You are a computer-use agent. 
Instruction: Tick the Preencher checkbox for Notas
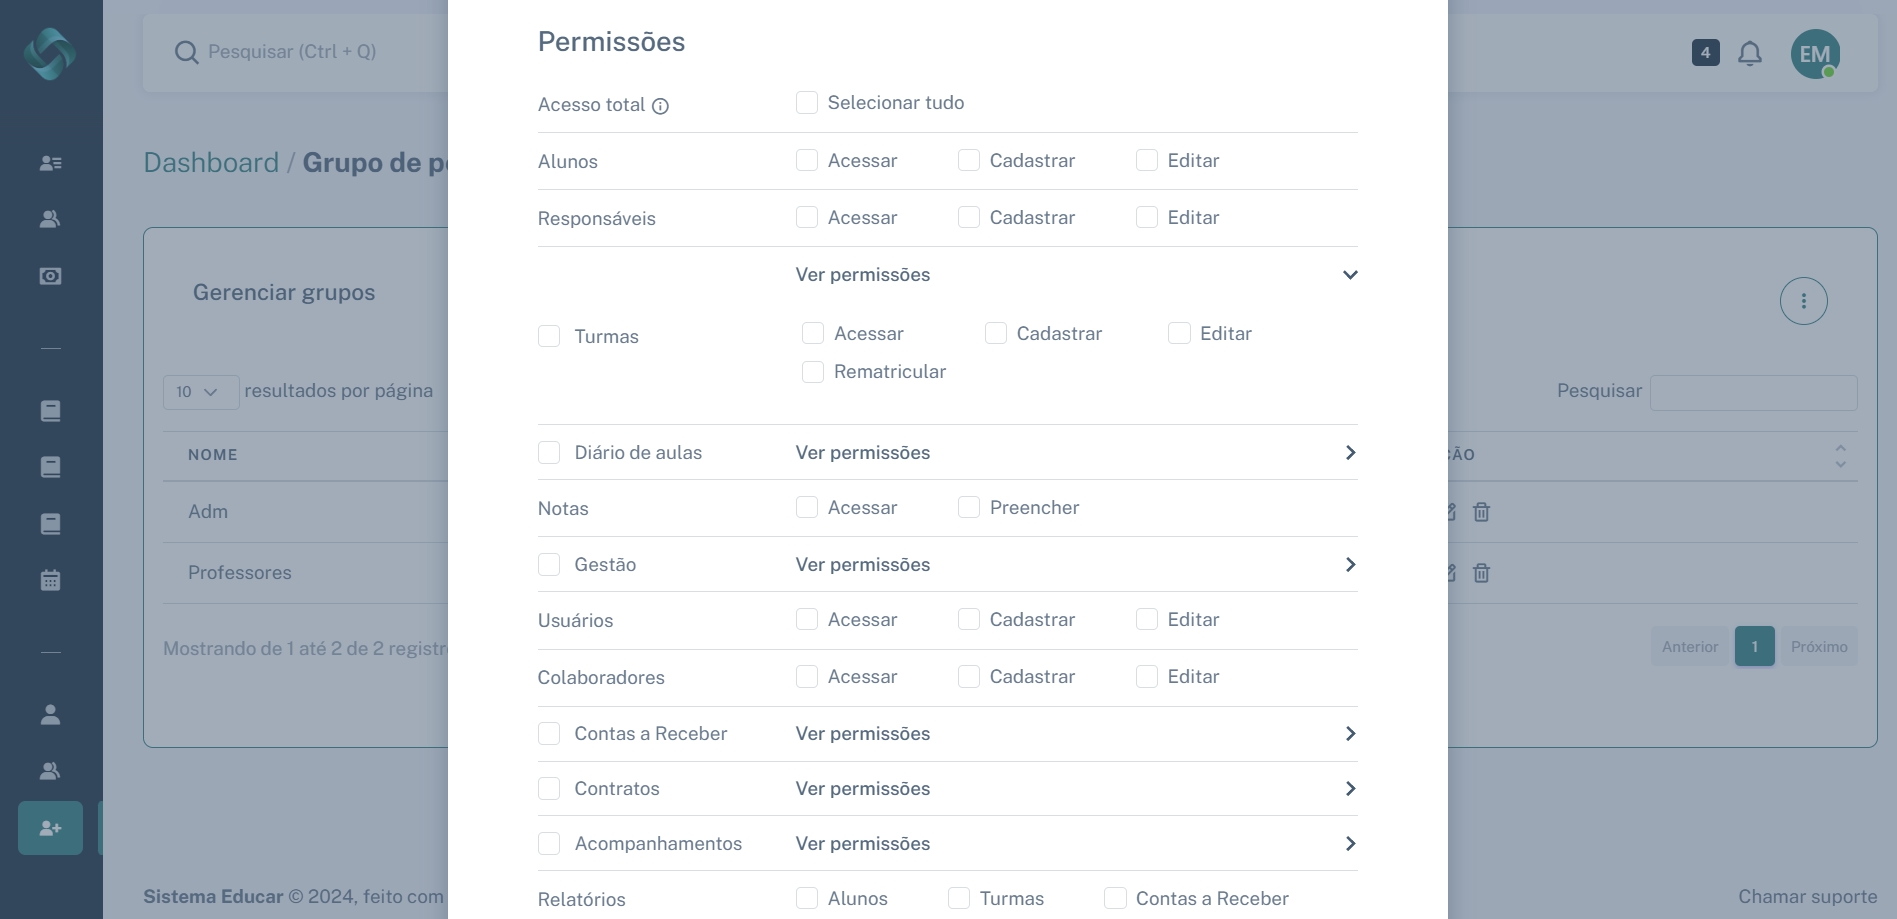point(969,508)
